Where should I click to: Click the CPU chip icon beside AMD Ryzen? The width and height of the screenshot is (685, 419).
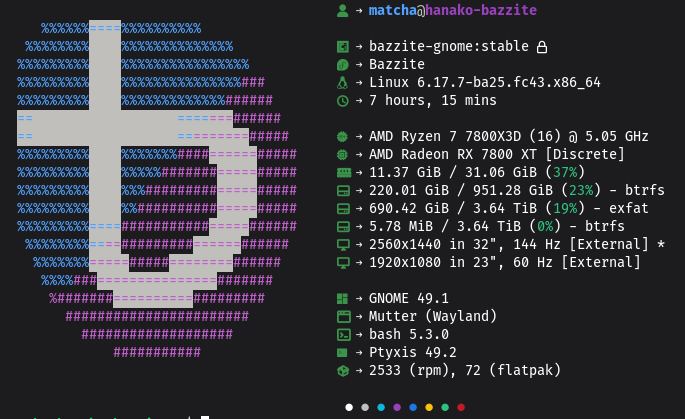pos(342,137)
